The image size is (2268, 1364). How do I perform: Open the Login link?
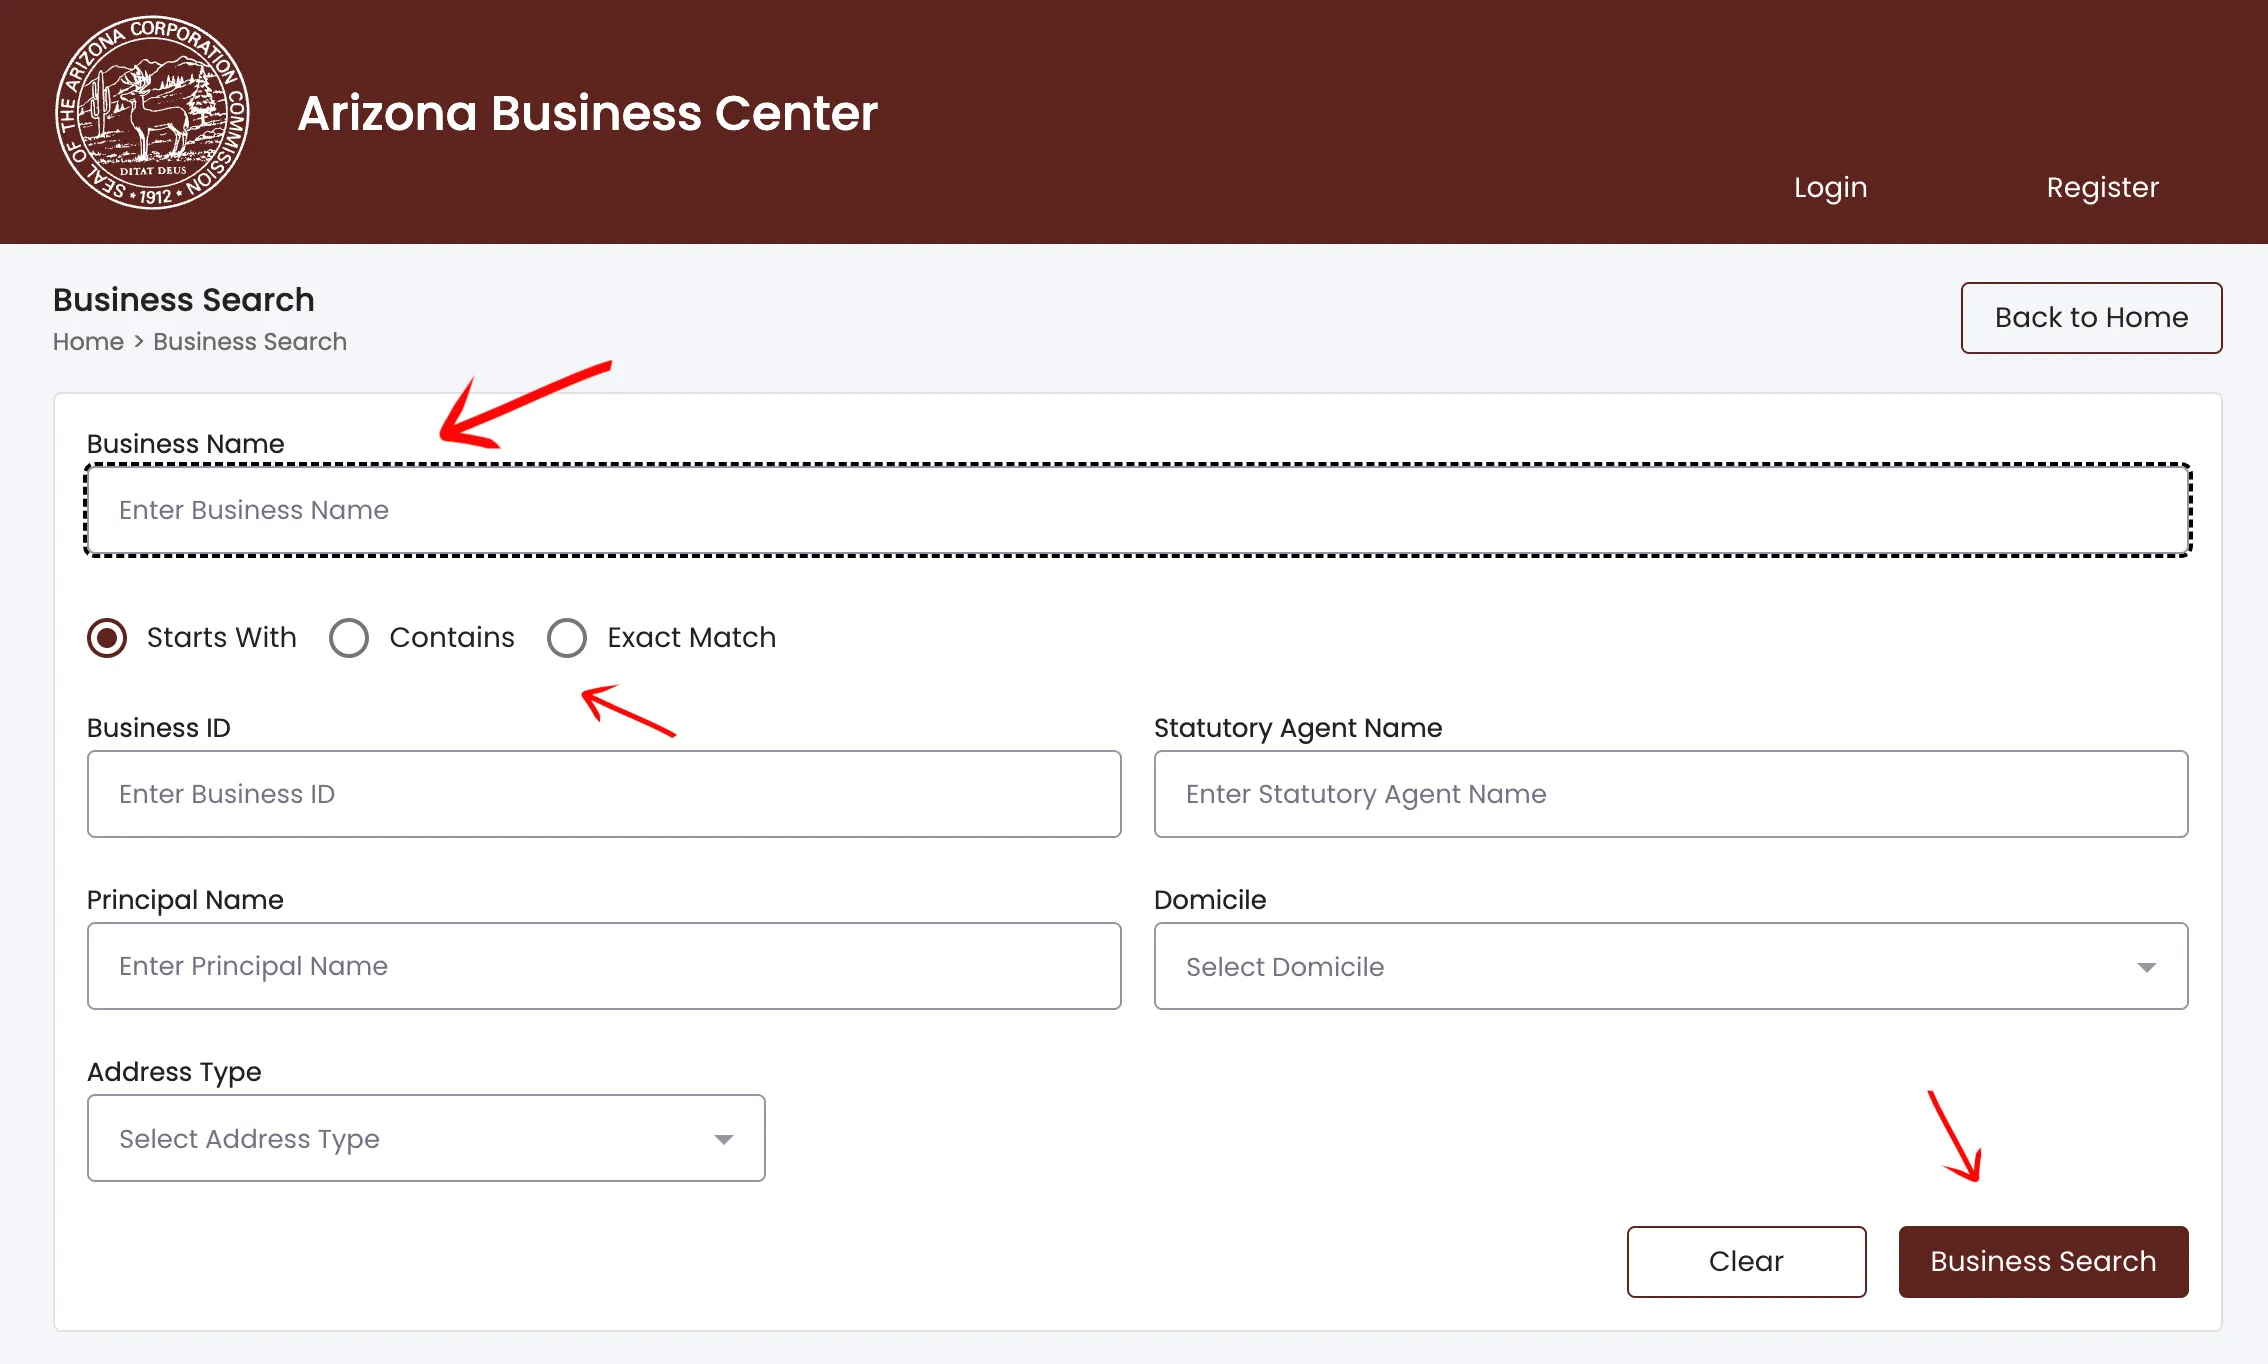(1830, 188)
